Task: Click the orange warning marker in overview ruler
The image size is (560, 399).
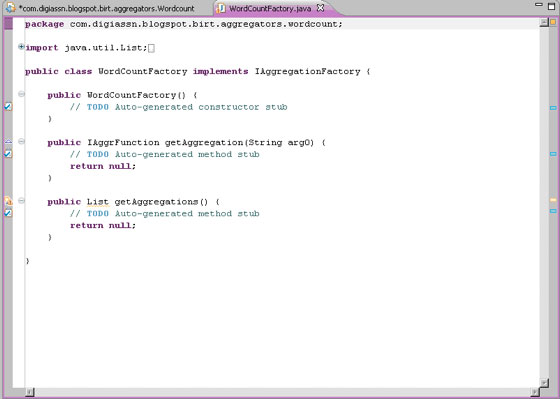Action: click(x=553, y=200)
